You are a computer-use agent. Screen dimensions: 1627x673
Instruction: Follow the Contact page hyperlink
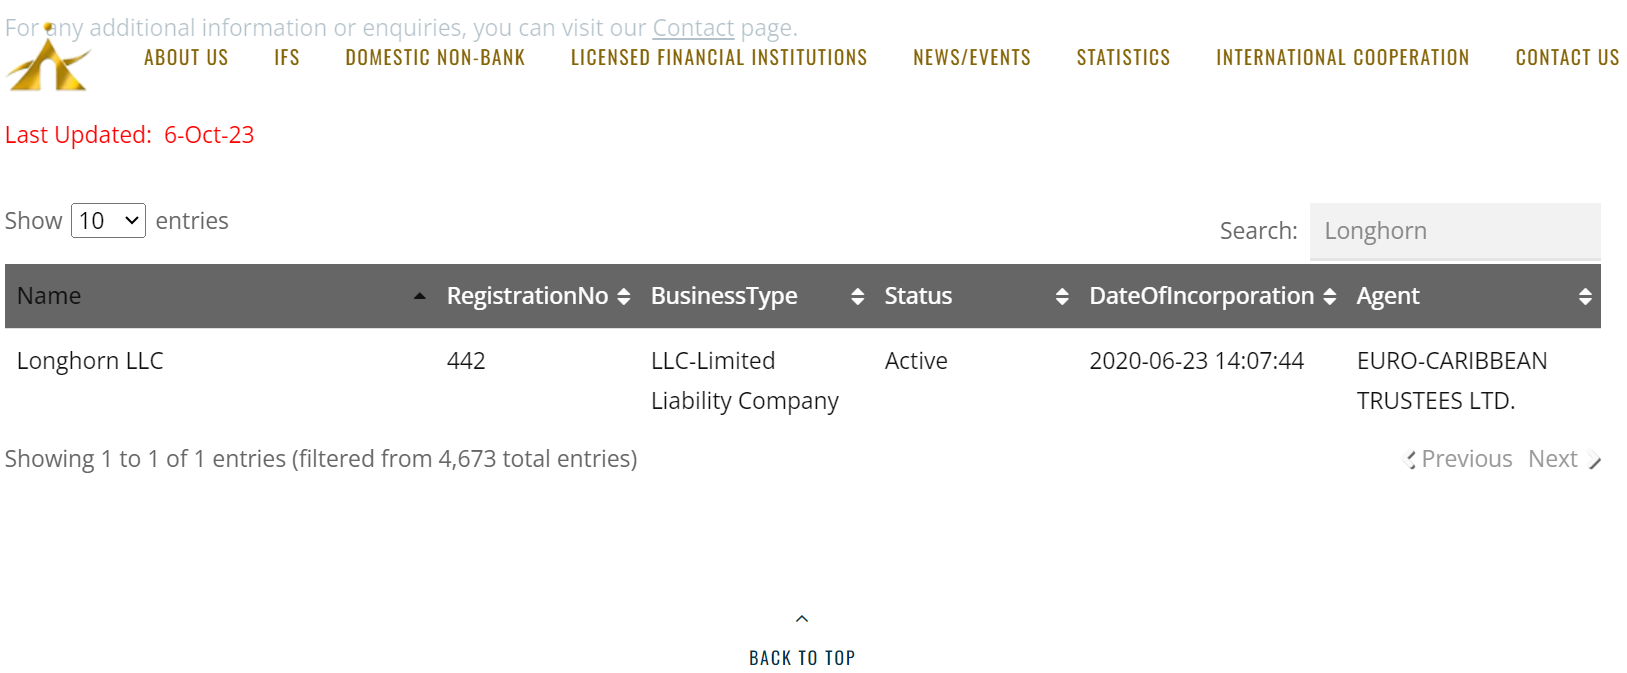point(693,28)
